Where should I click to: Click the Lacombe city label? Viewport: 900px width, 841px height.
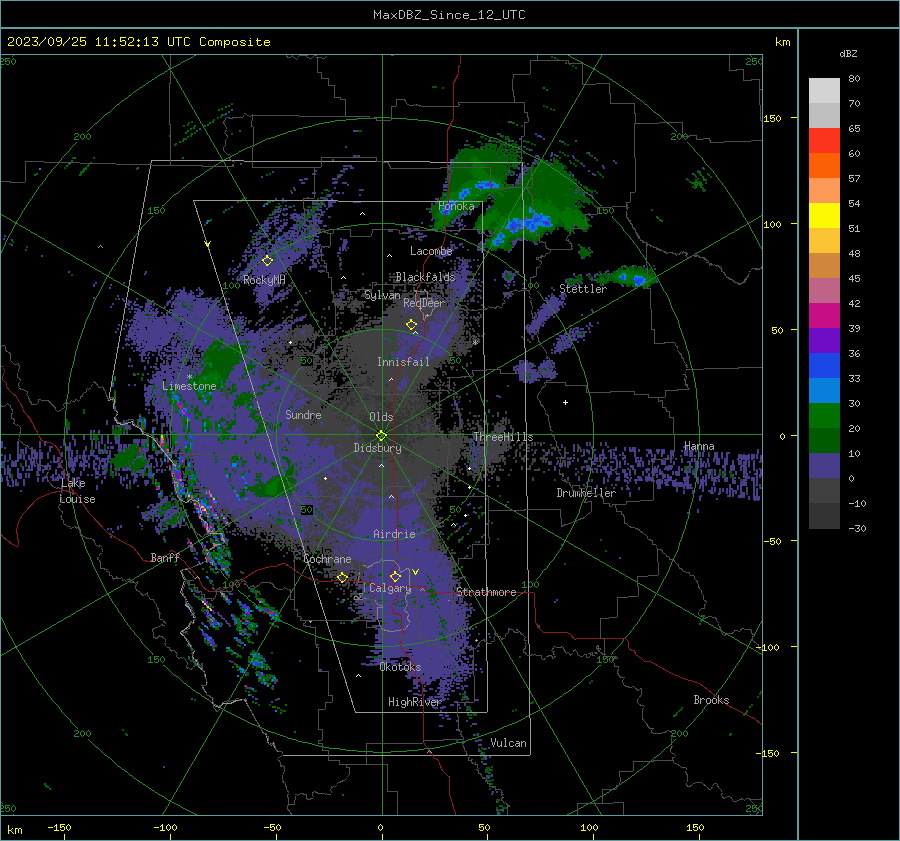[x=431, y=251]
